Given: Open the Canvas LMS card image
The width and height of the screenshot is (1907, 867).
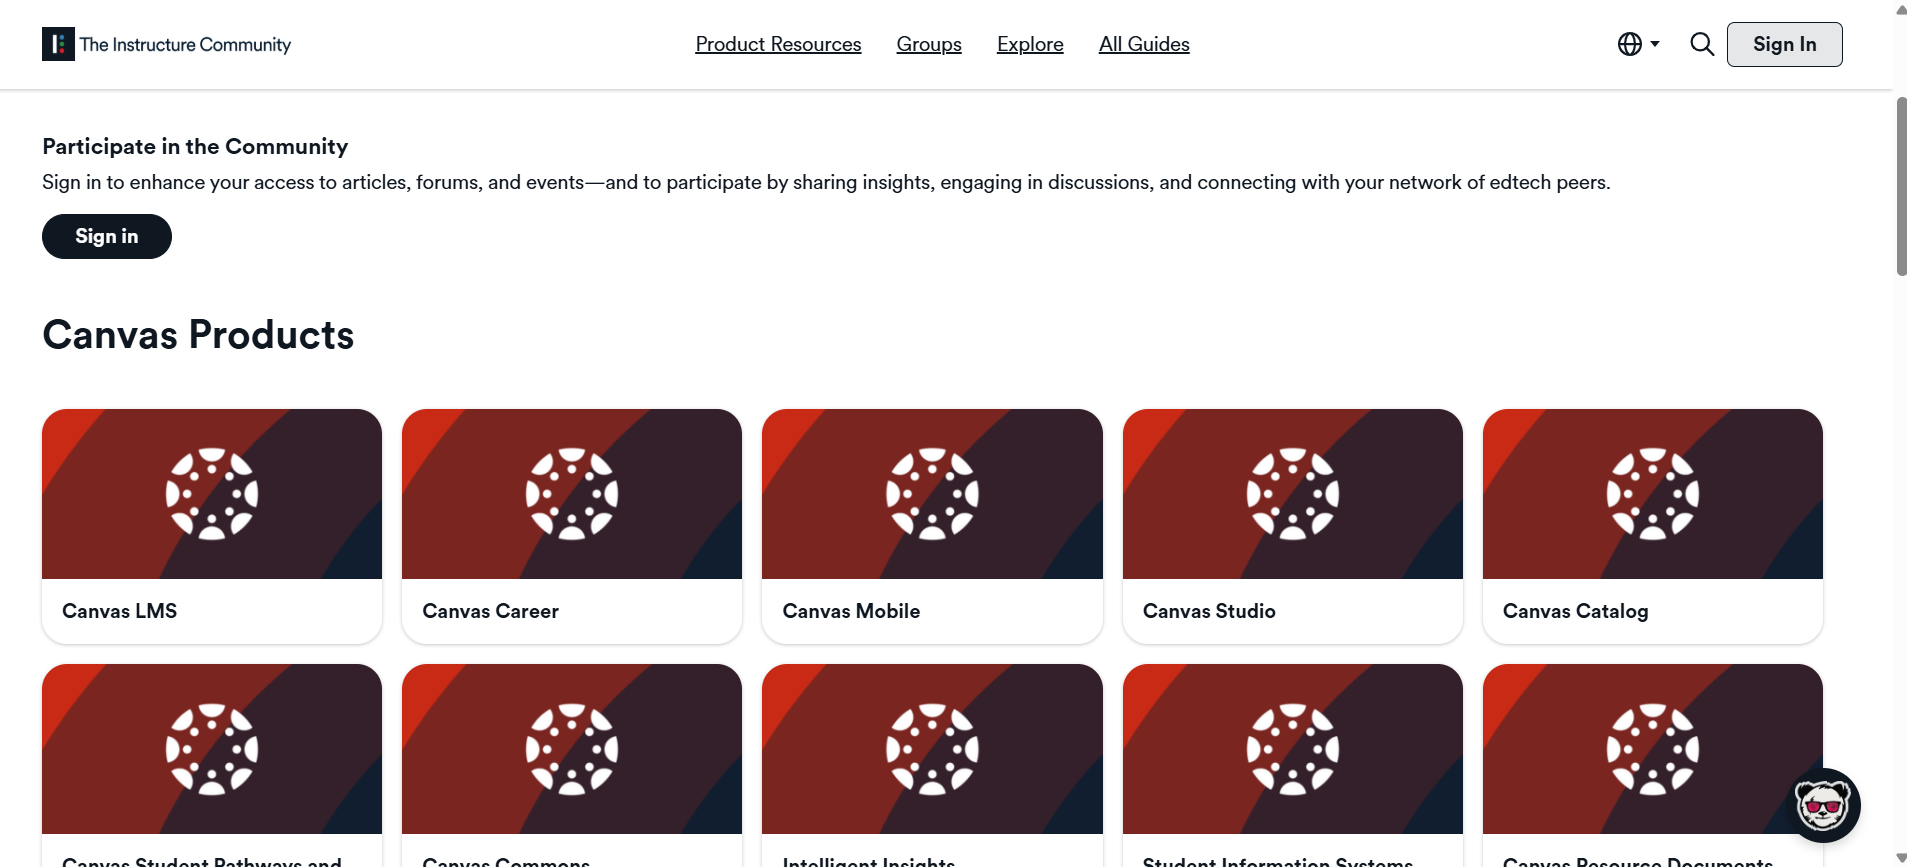Looking at the screenshot, I should point(212,494).
